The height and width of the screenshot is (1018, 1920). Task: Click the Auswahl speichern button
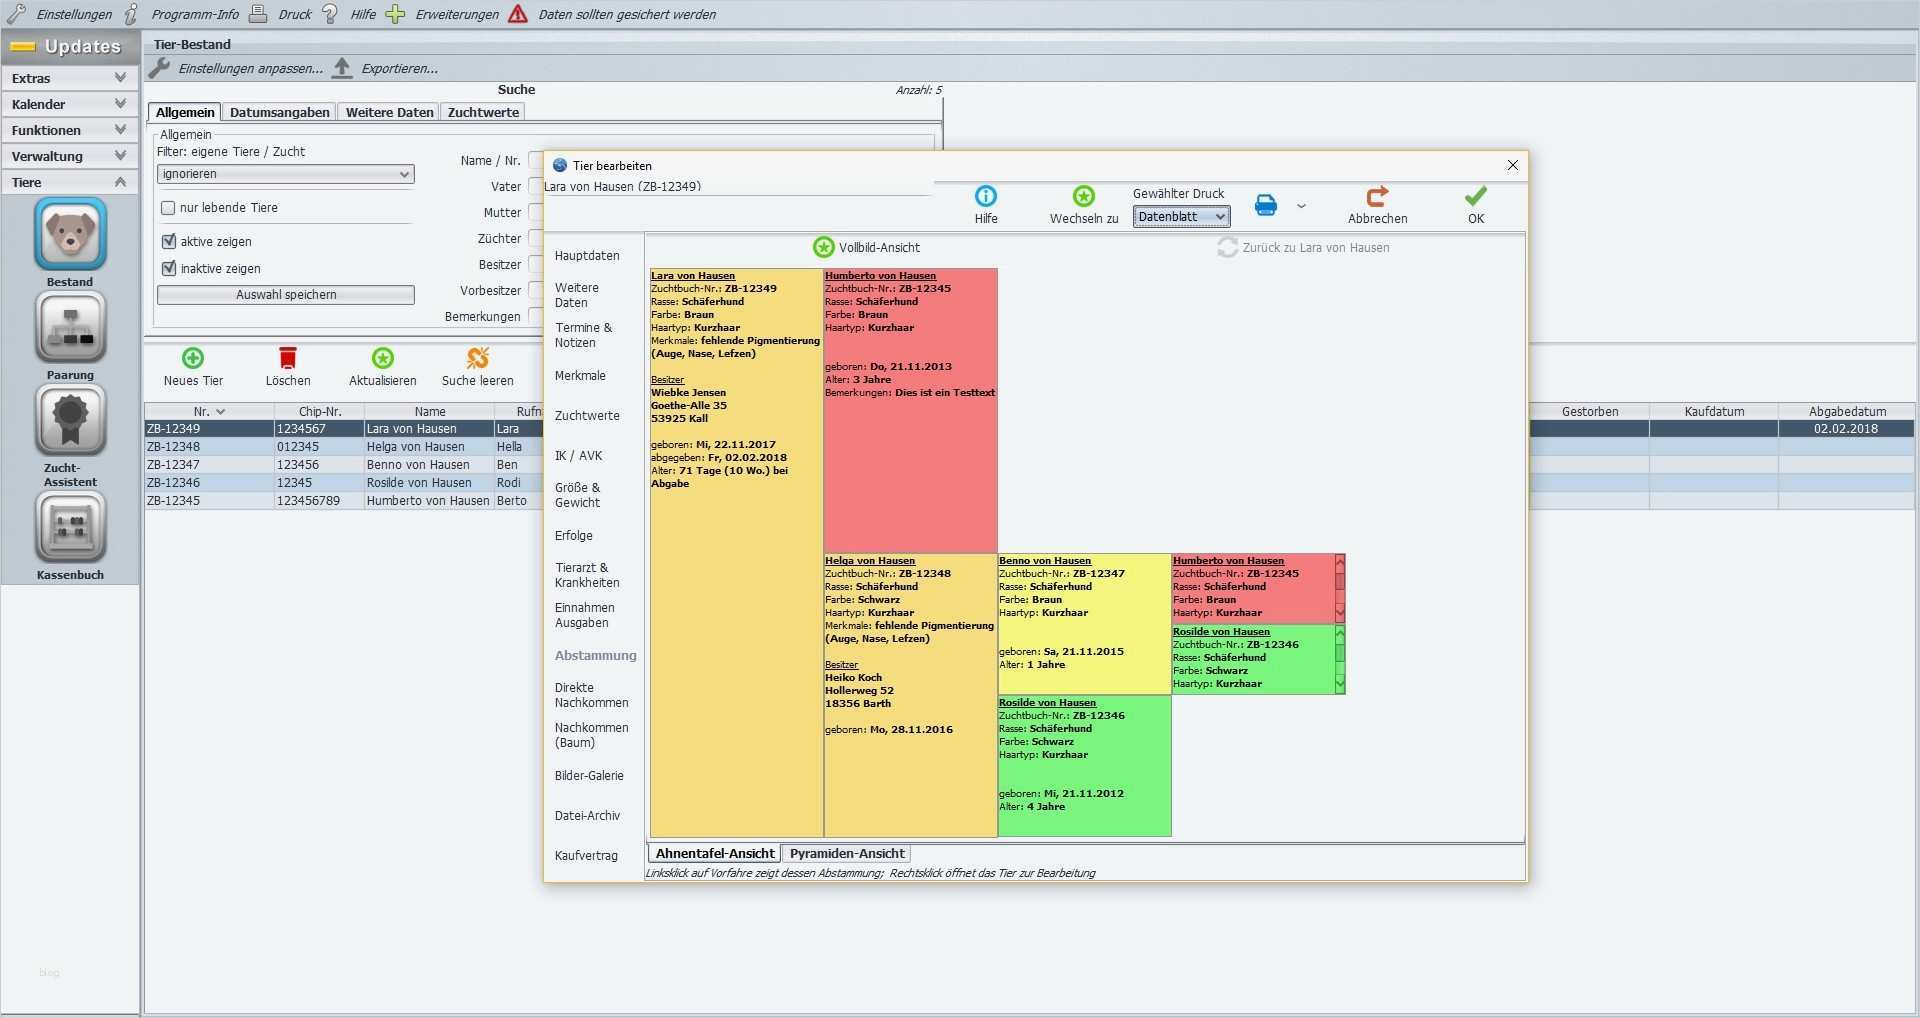(x=286, y=295)
